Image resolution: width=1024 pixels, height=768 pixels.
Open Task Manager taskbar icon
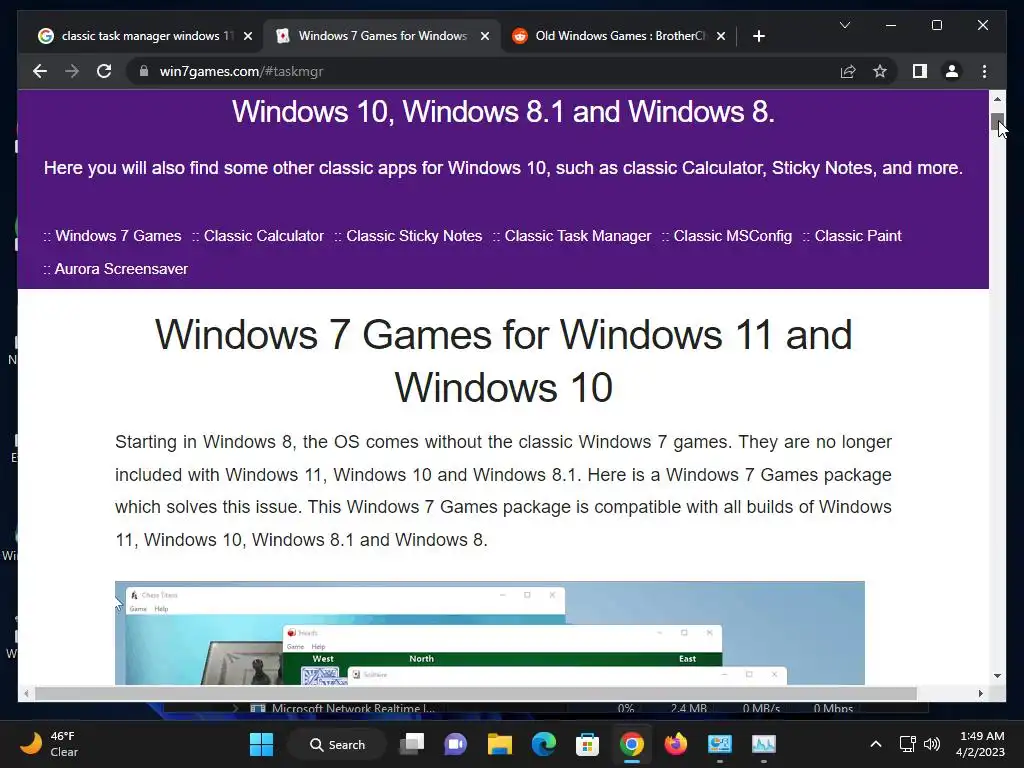coord(763,744)
